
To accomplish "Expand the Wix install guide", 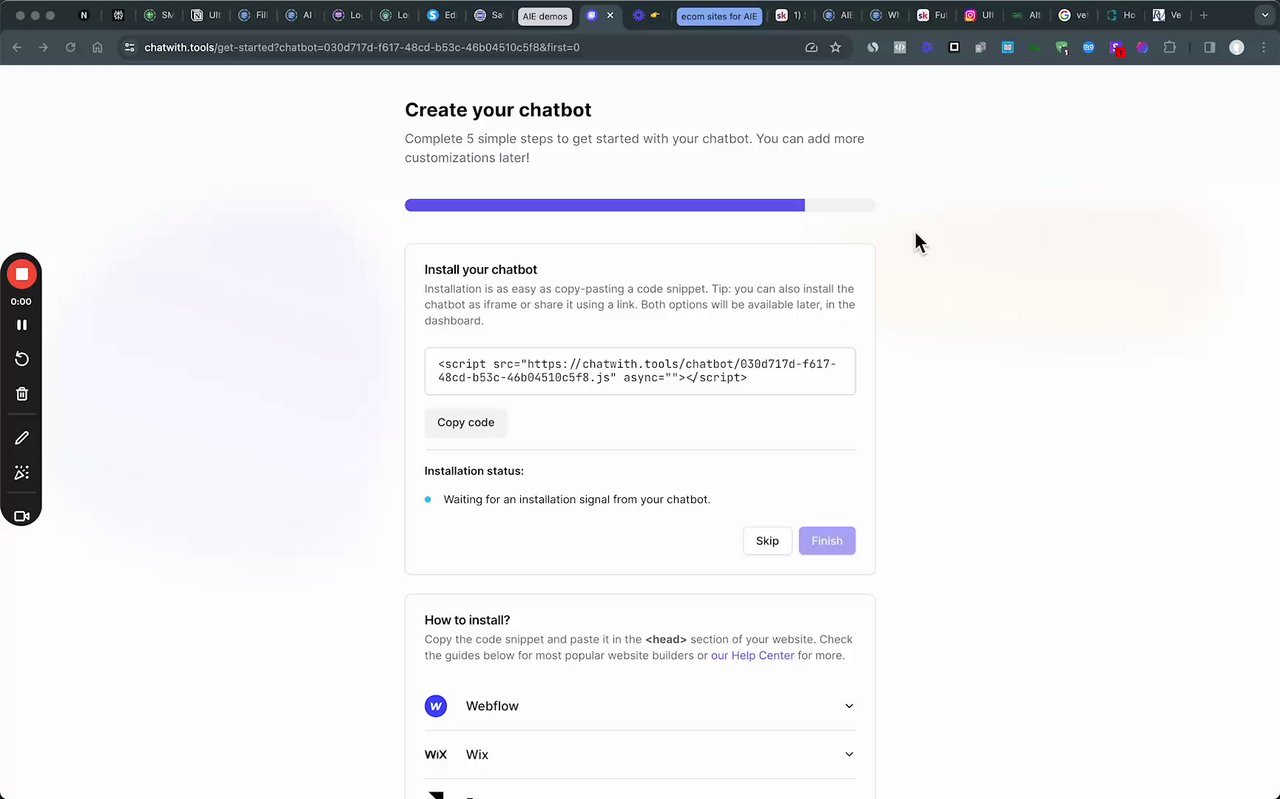I will [x=640, y=755].
